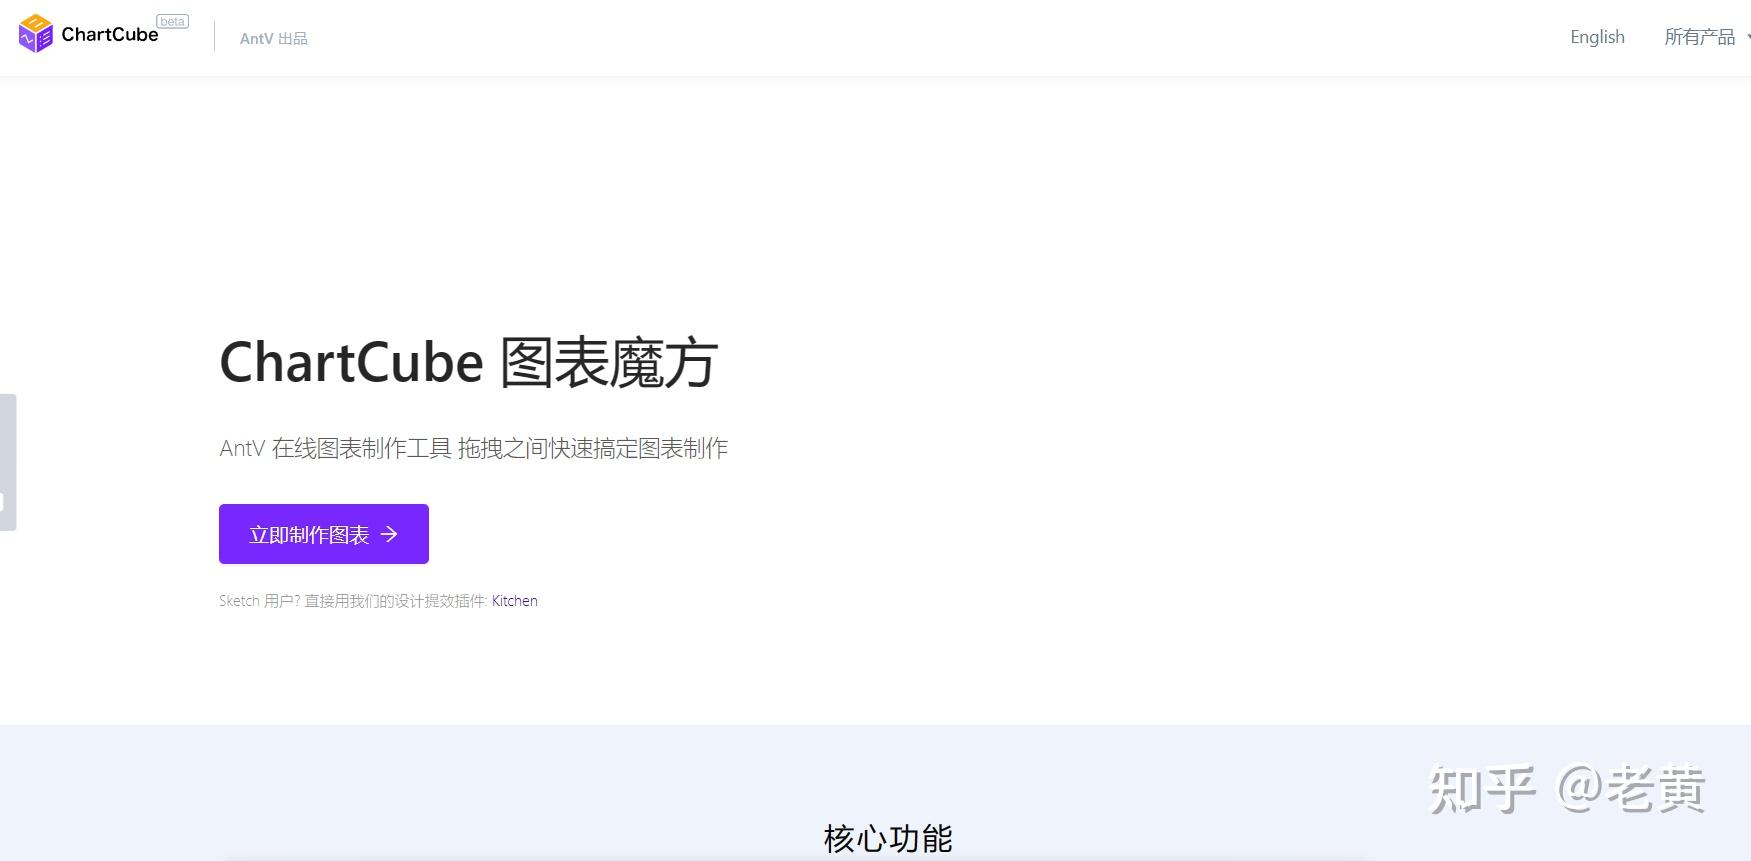This screenshot has width=1751, height=861.
Task: Expand the 所有产品 dropdown menu
Action: coord(1706,37)
